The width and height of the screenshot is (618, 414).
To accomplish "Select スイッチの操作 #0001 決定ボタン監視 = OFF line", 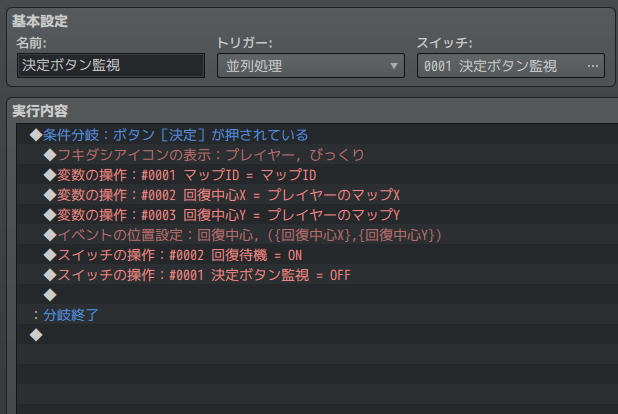I will 317,275.
